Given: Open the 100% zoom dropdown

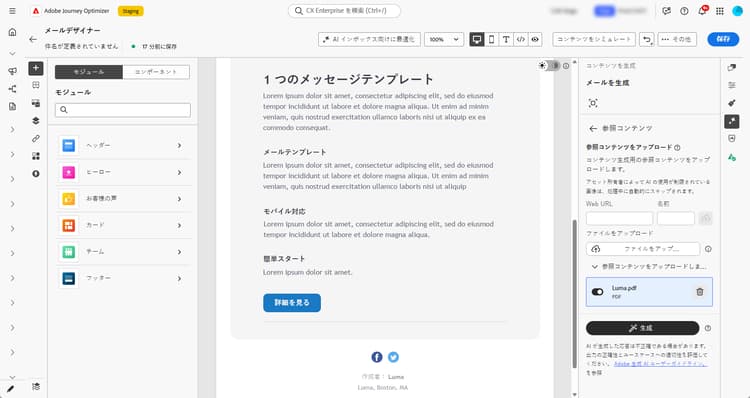Looking at the screenshot, I should (x=444, y=39).
